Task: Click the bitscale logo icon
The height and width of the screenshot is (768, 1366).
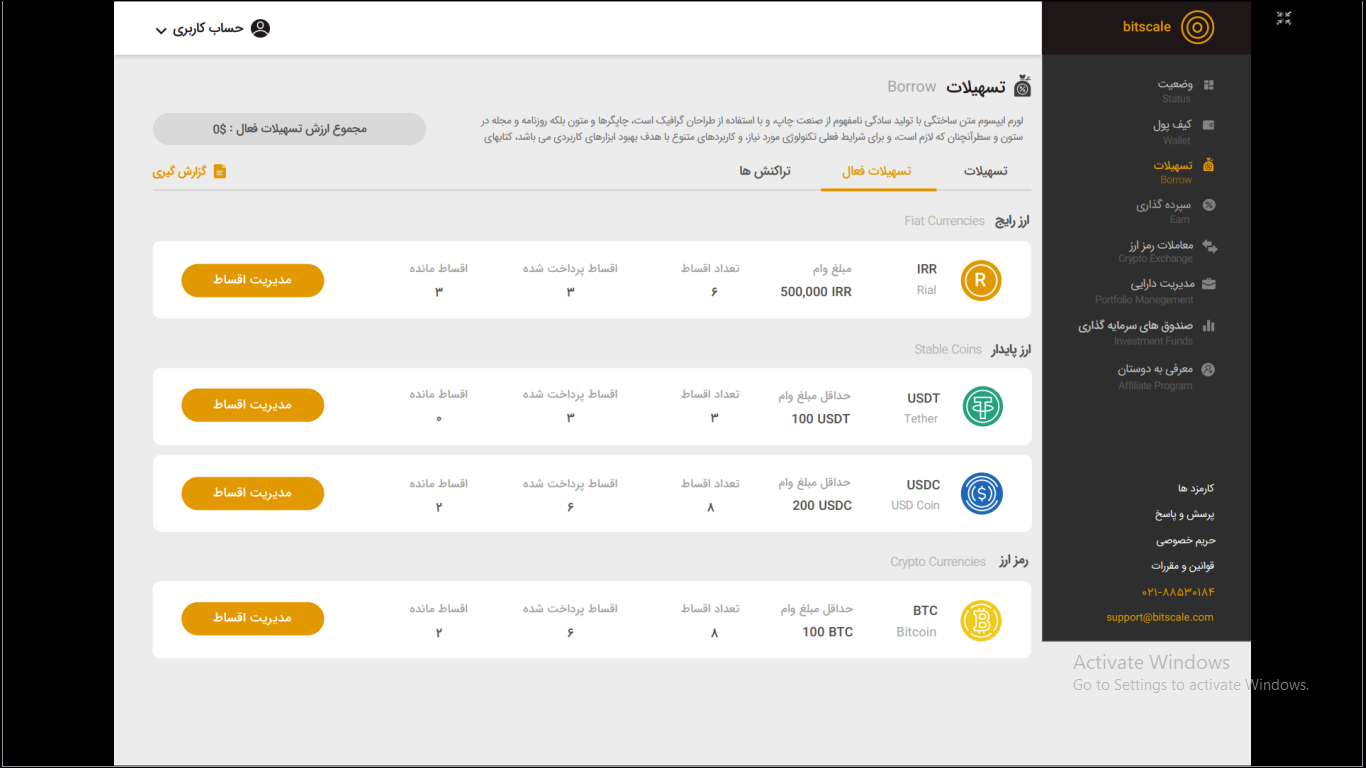Action: (1197, 28)
